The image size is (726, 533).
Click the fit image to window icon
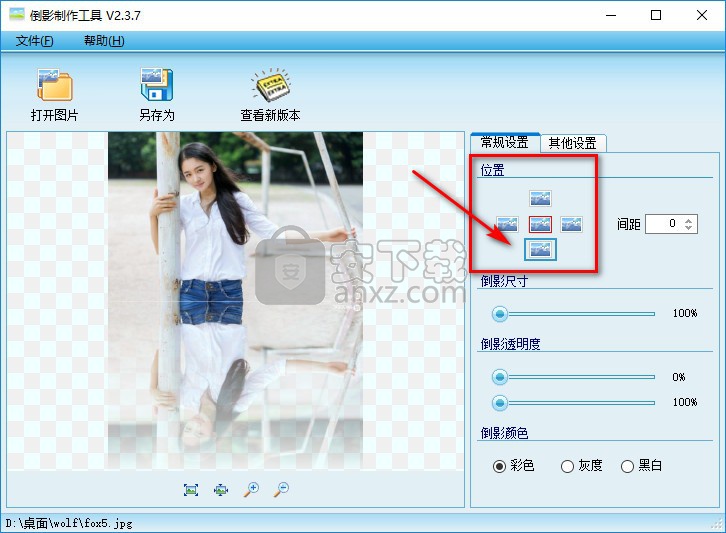coord(221,489)
